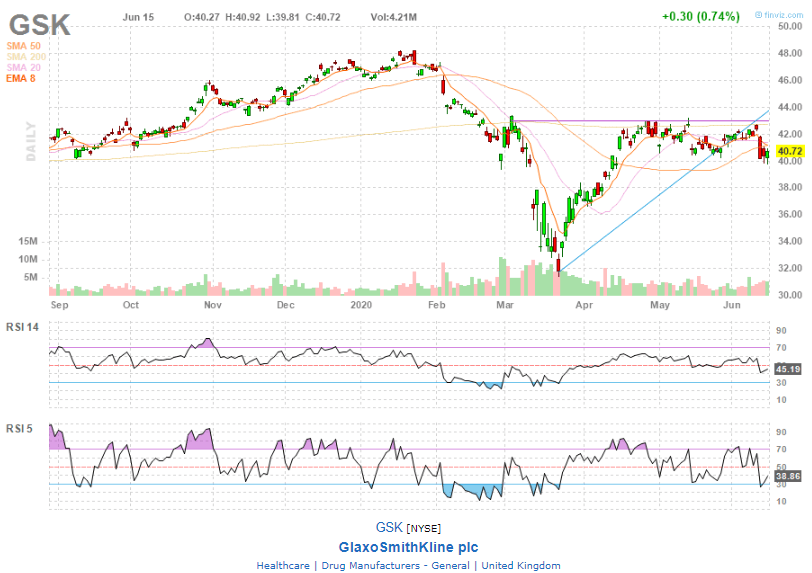Screen dimensions: 812x573
Task: Click the DAILY timeframe label
Action: pos(31,141)
